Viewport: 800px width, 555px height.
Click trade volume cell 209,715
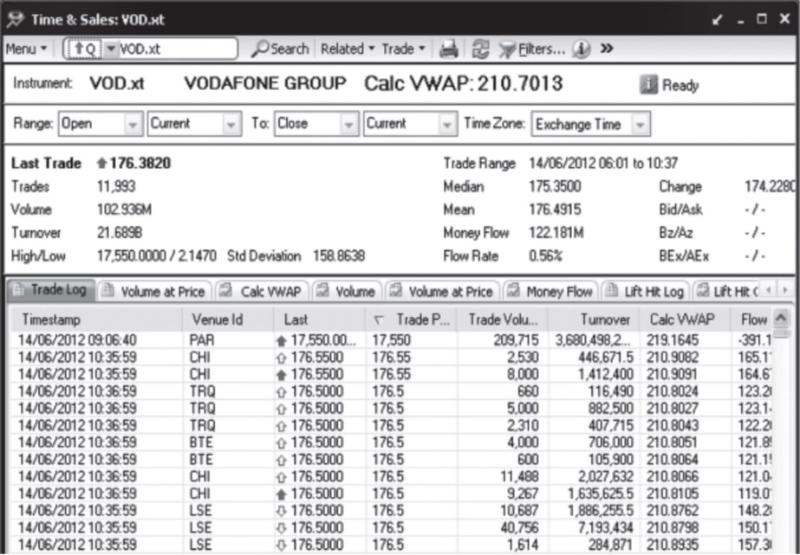click(515, 340)
